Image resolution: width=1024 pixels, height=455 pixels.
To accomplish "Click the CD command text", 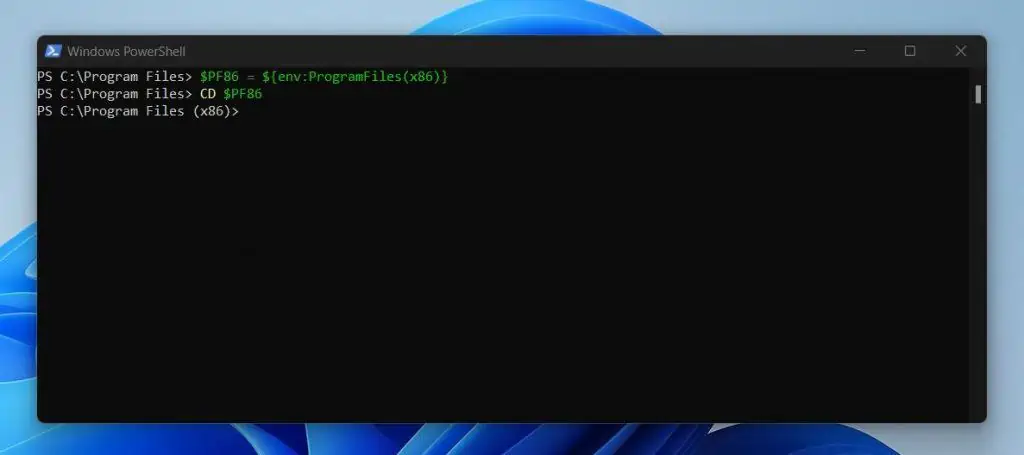I will pyautogui.click(x=208, y=94).
